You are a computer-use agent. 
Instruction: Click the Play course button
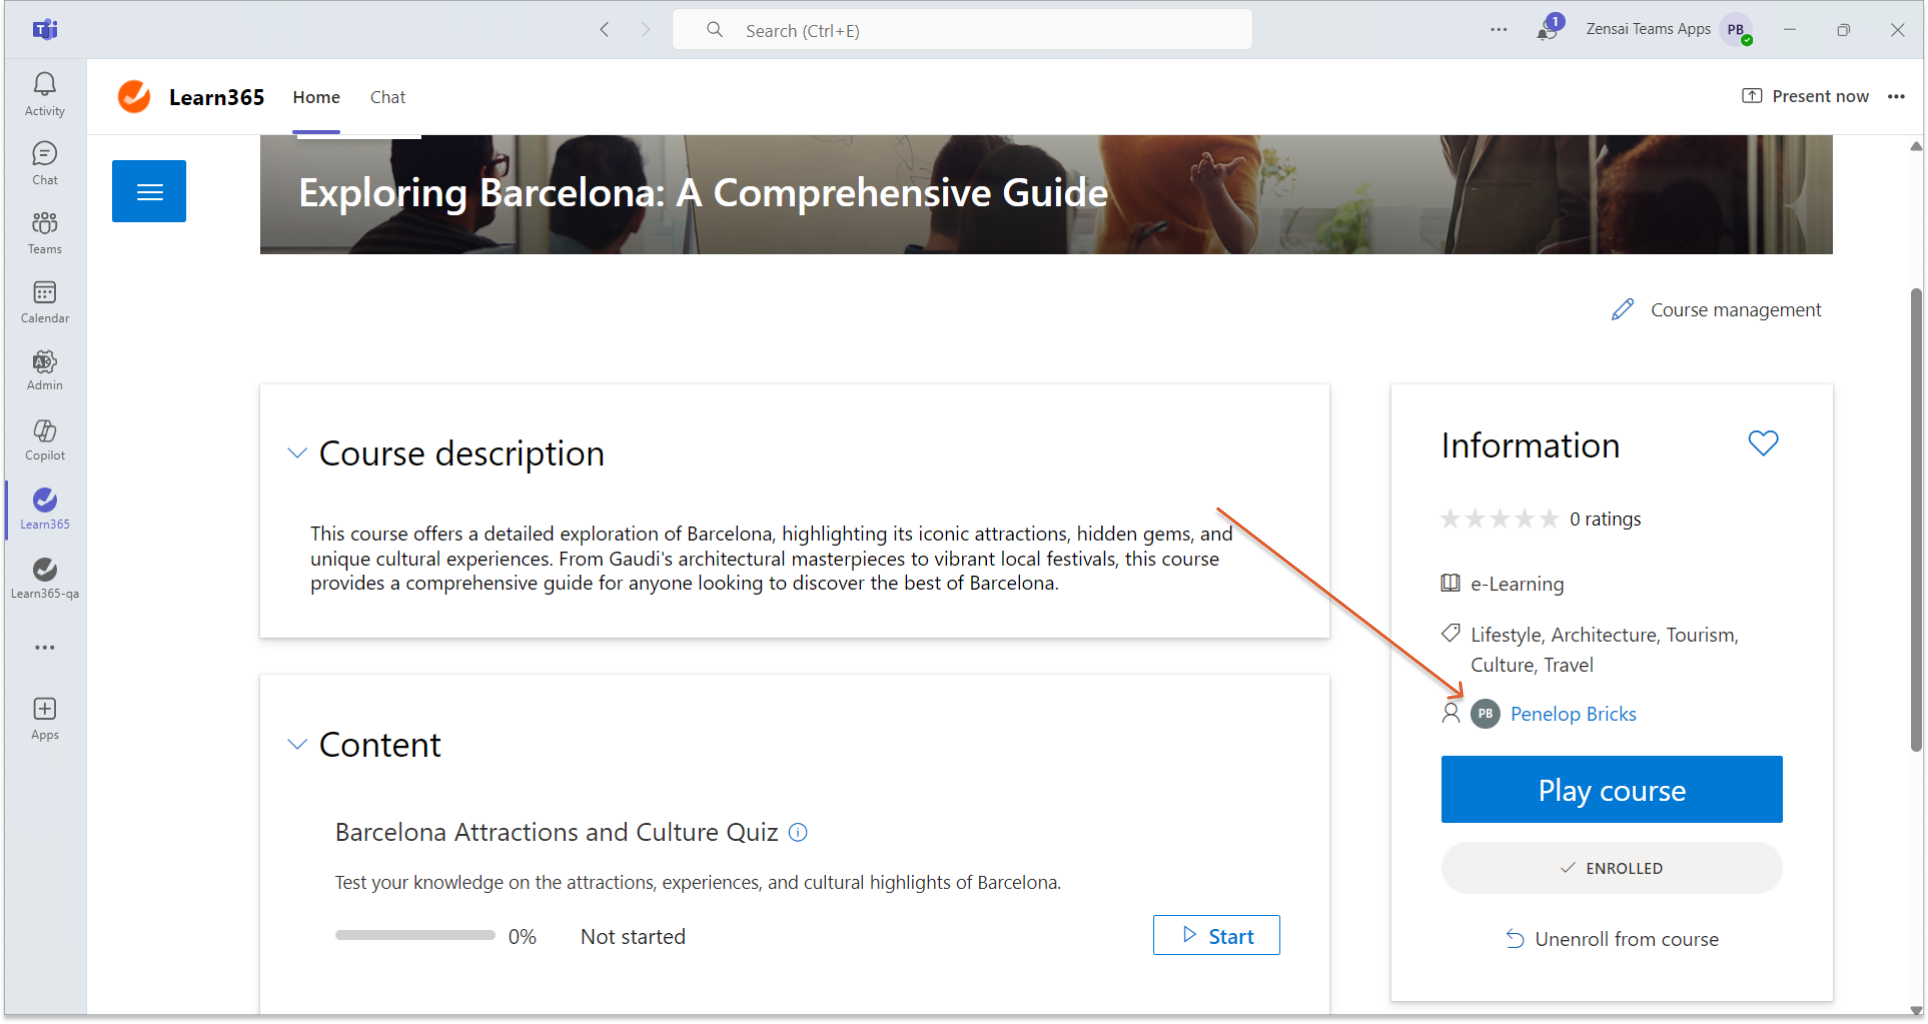tap(1611, 790)
